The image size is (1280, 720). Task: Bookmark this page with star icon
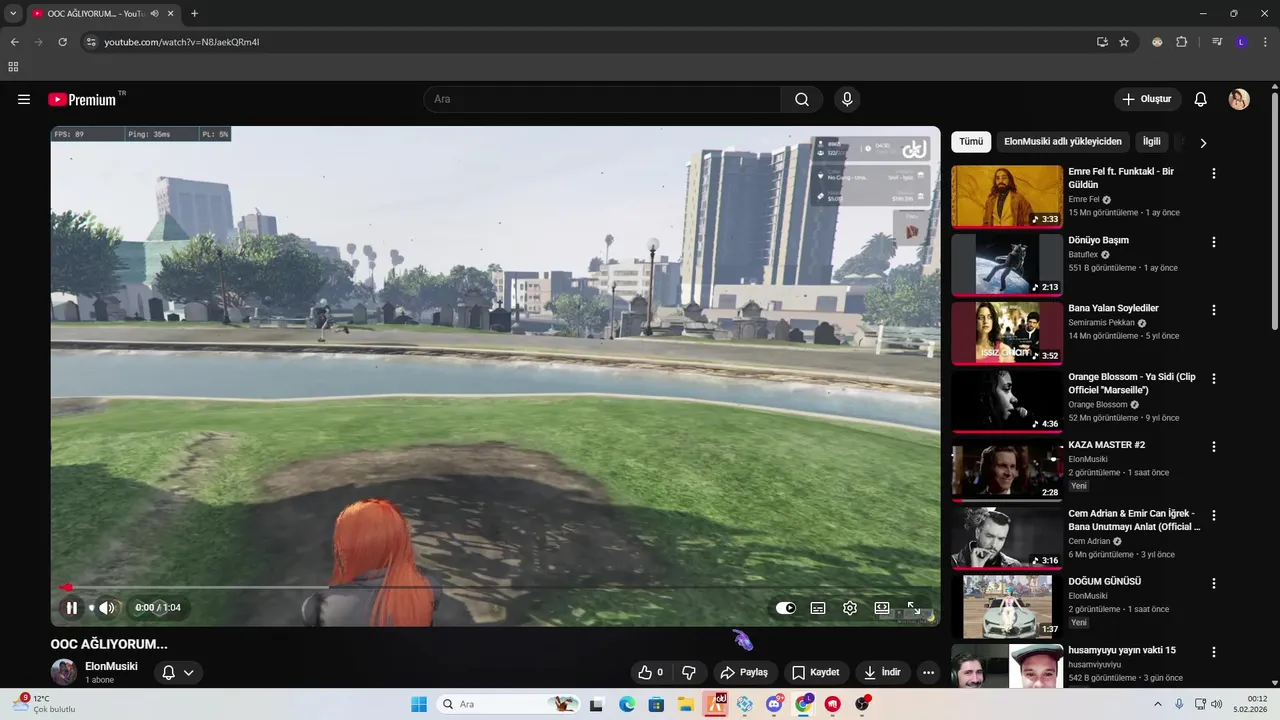(x=1124, y=42)
